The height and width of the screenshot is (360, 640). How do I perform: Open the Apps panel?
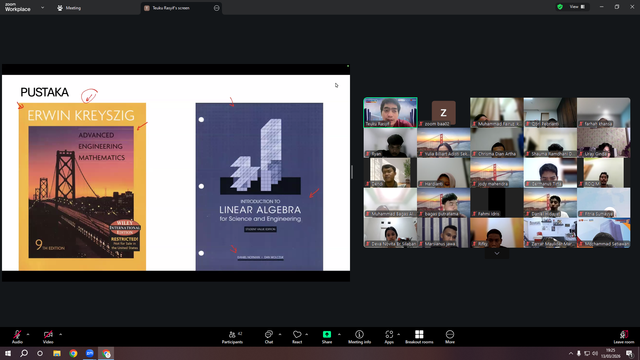[x=389, y=337]
